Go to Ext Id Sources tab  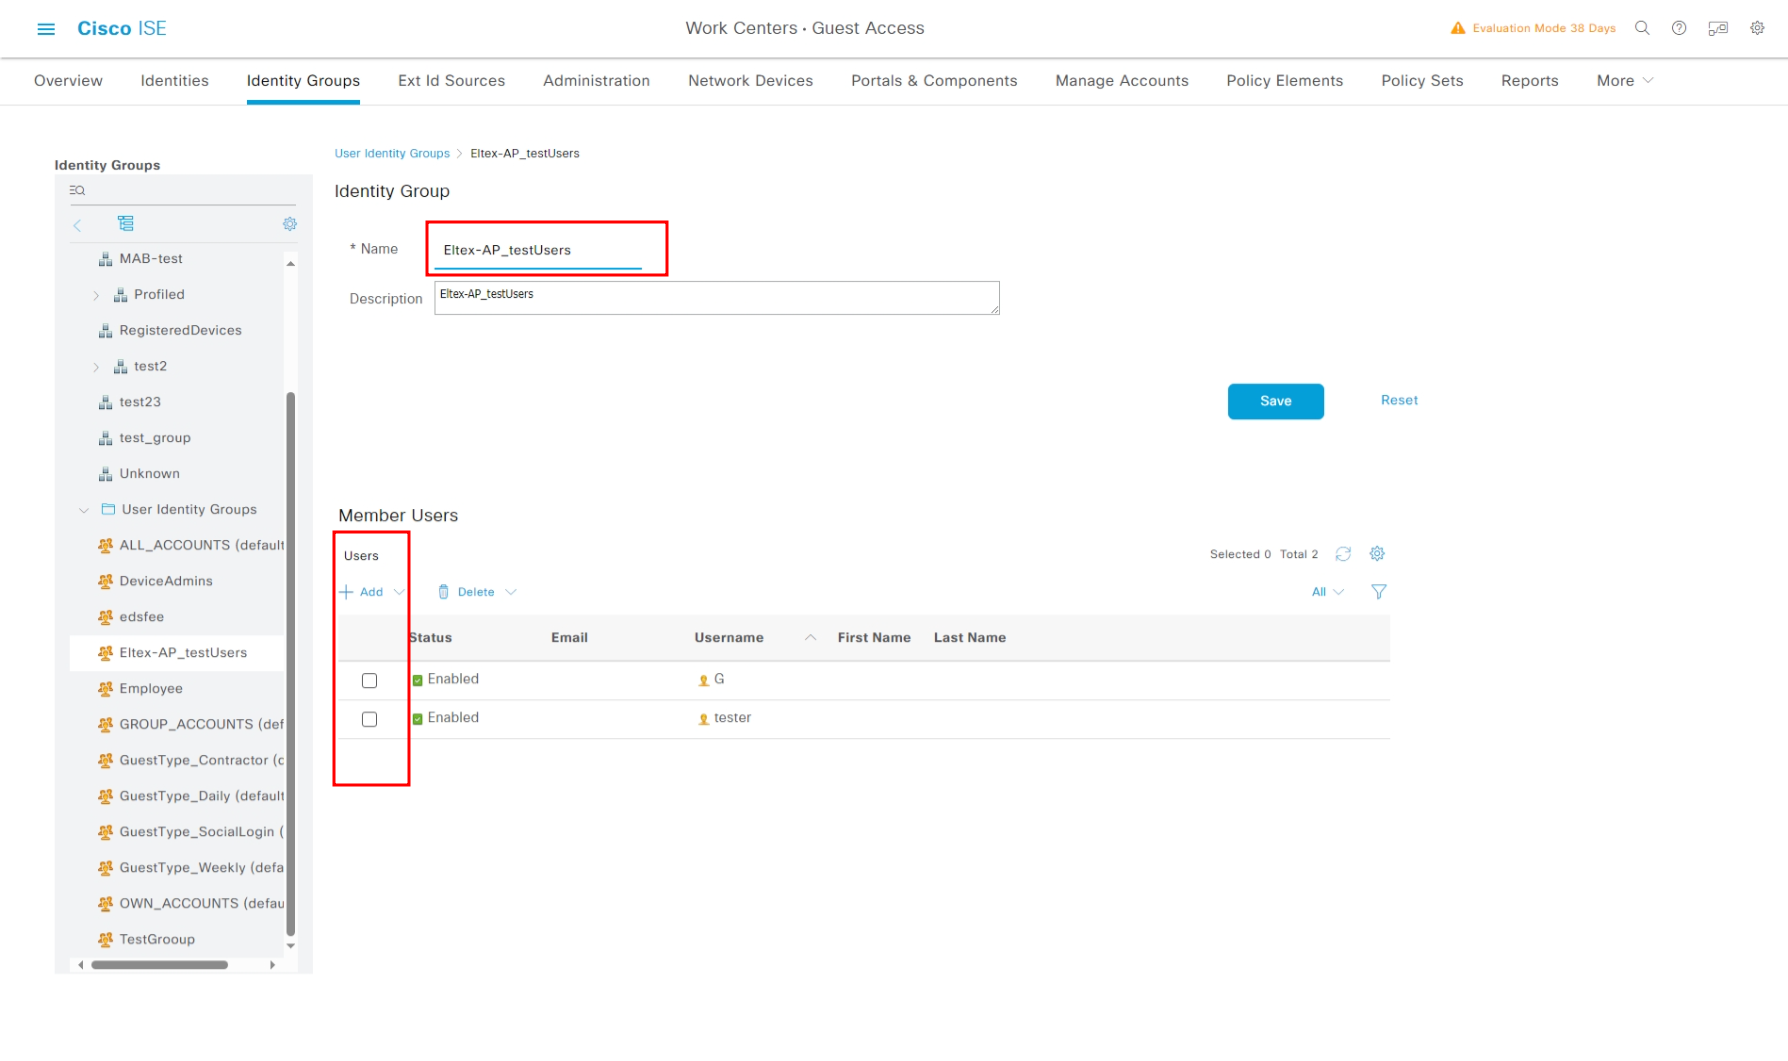(452, 81)
